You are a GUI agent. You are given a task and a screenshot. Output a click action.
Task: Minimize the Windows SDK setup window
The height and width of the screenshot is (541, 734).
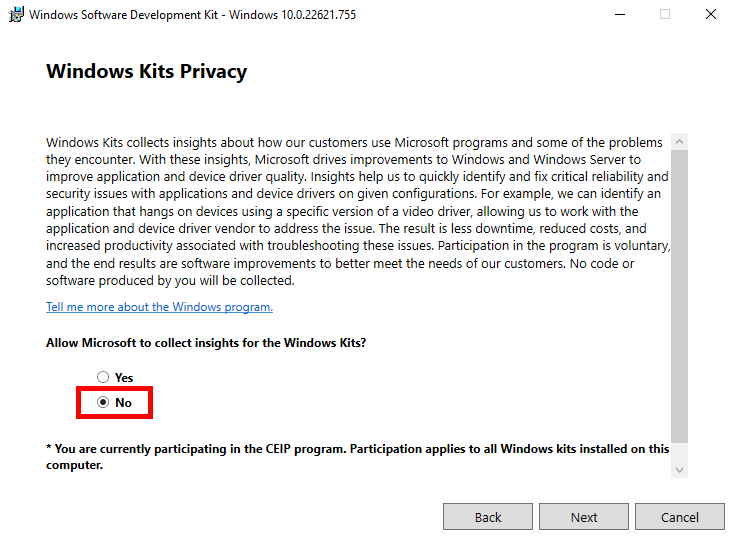point(620,15)
